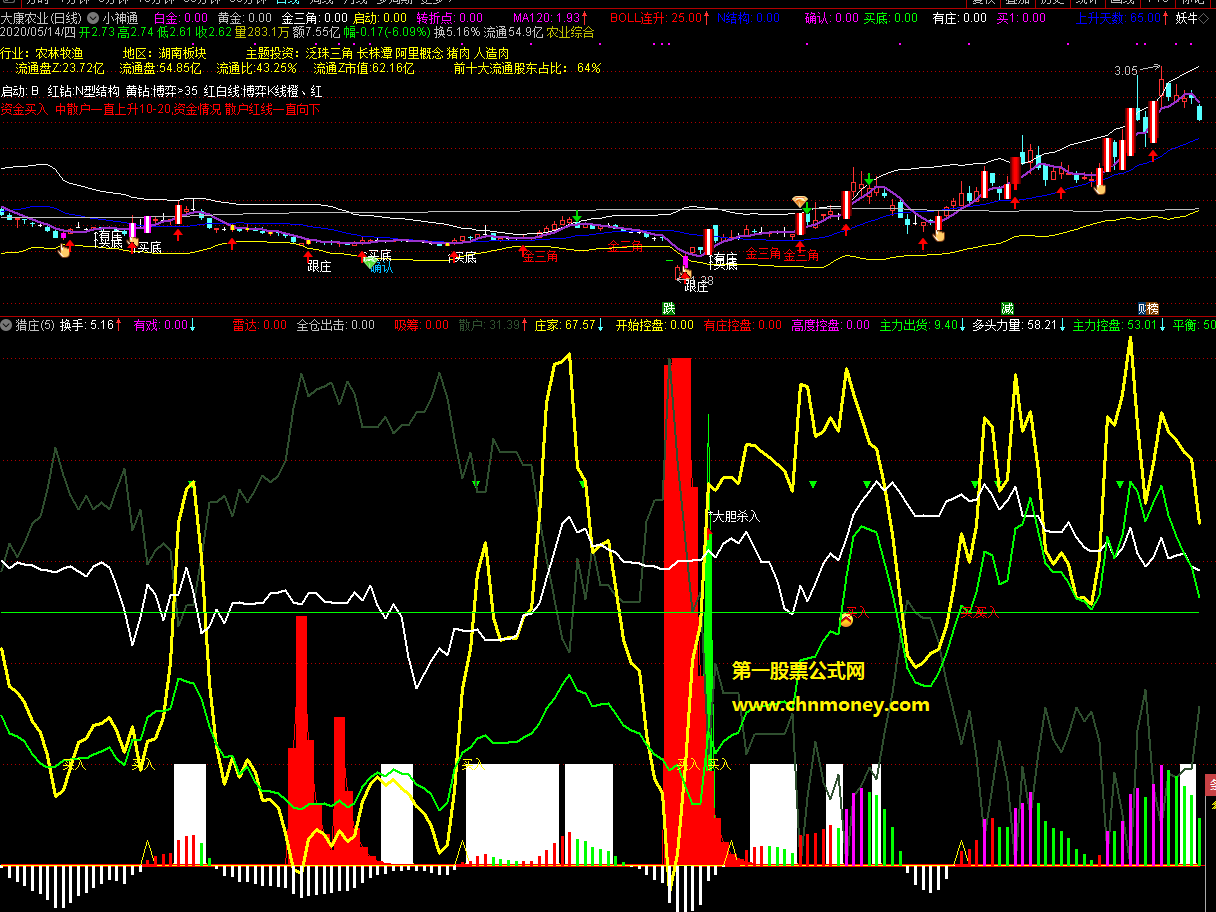Click the orange diamond marker above red candle
The height and width of the screenshot is (912, 1216).
(x=799, y=202)
